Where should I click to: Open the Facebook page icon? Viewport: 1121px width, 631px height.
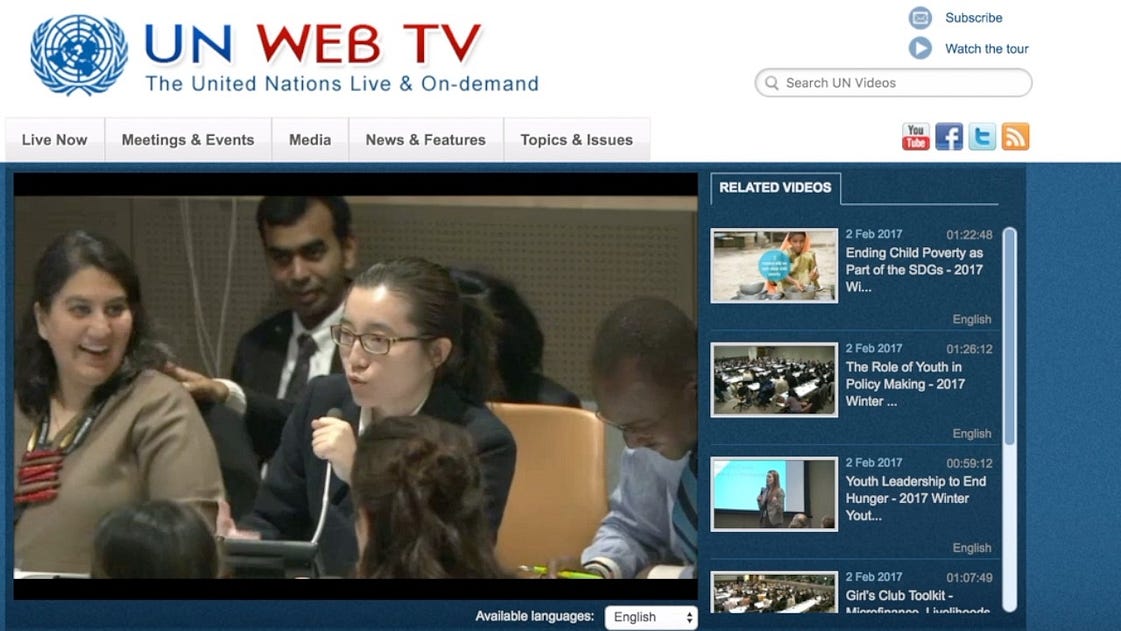tap(949, 136)
